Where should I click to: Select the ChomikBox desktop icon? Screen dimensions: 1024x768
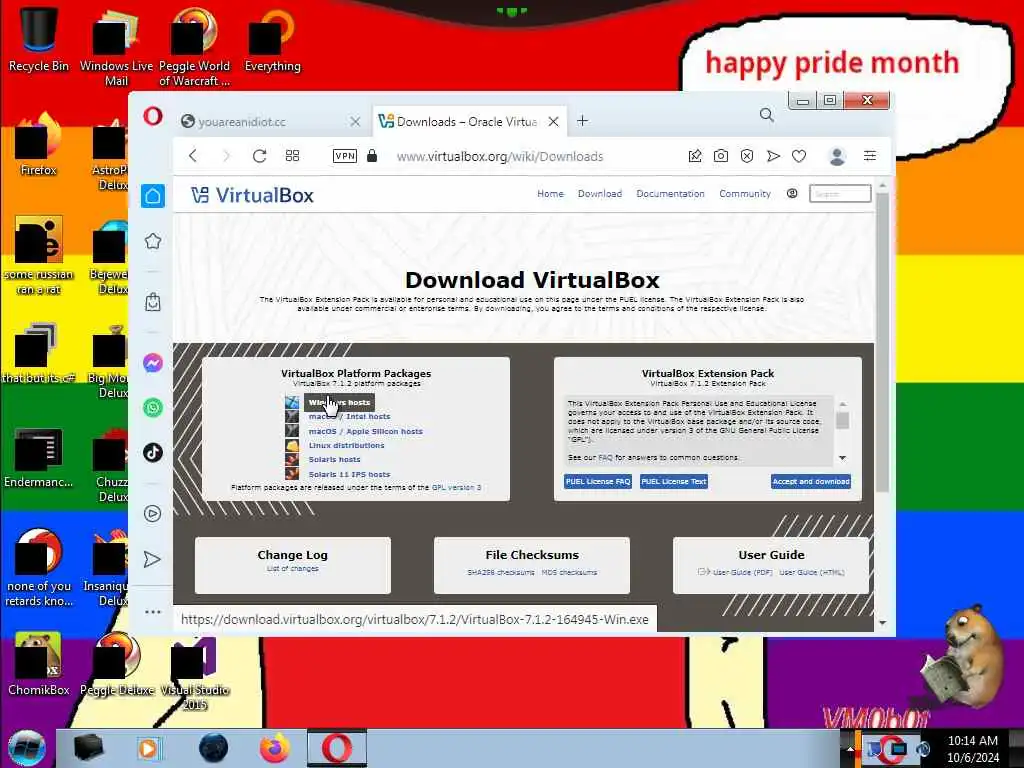(x=39, y=664)
